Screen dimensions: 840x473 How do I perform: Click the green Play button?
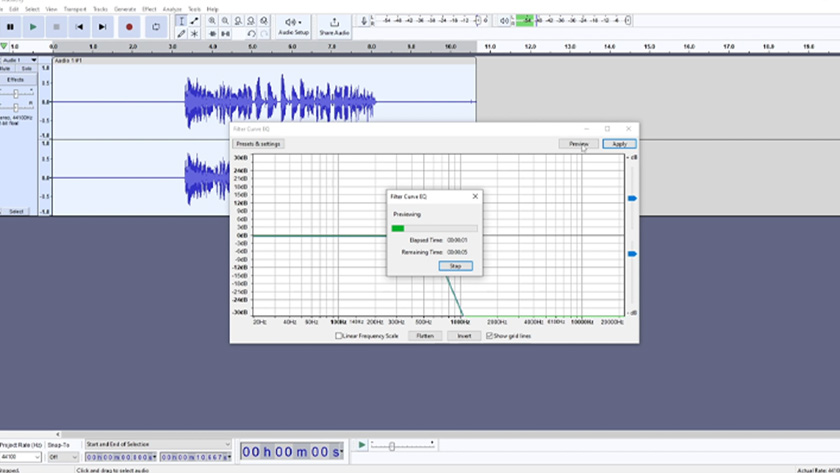click(x=33, y=27)
